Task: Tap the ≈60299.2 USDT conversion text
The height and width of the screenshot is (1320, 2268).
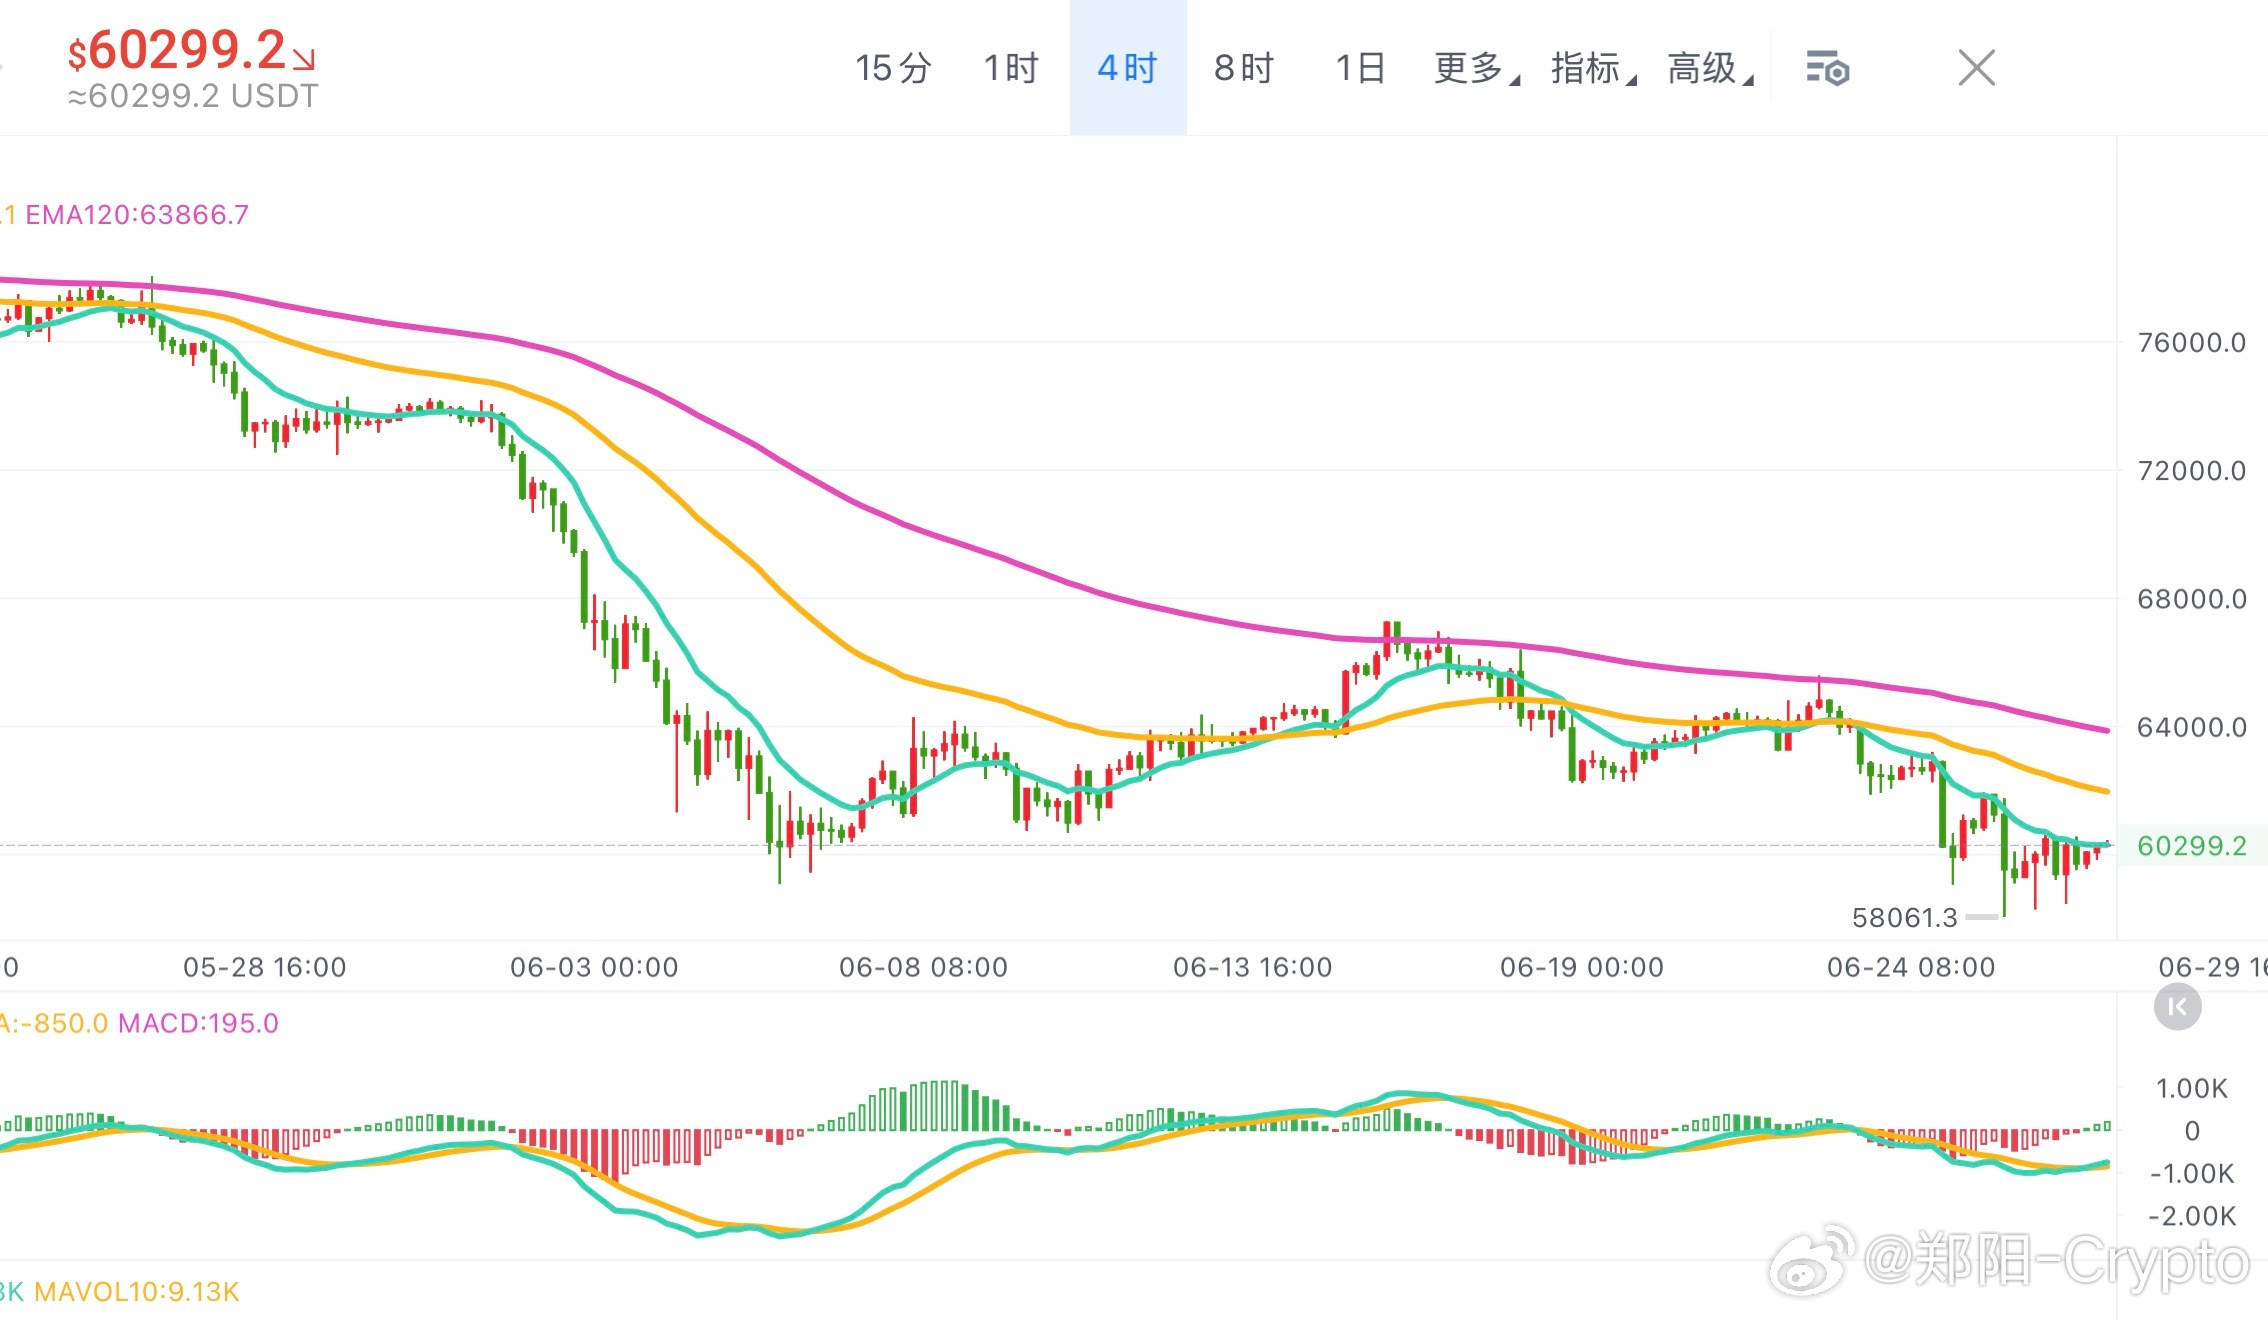Action: click(193, 96)
